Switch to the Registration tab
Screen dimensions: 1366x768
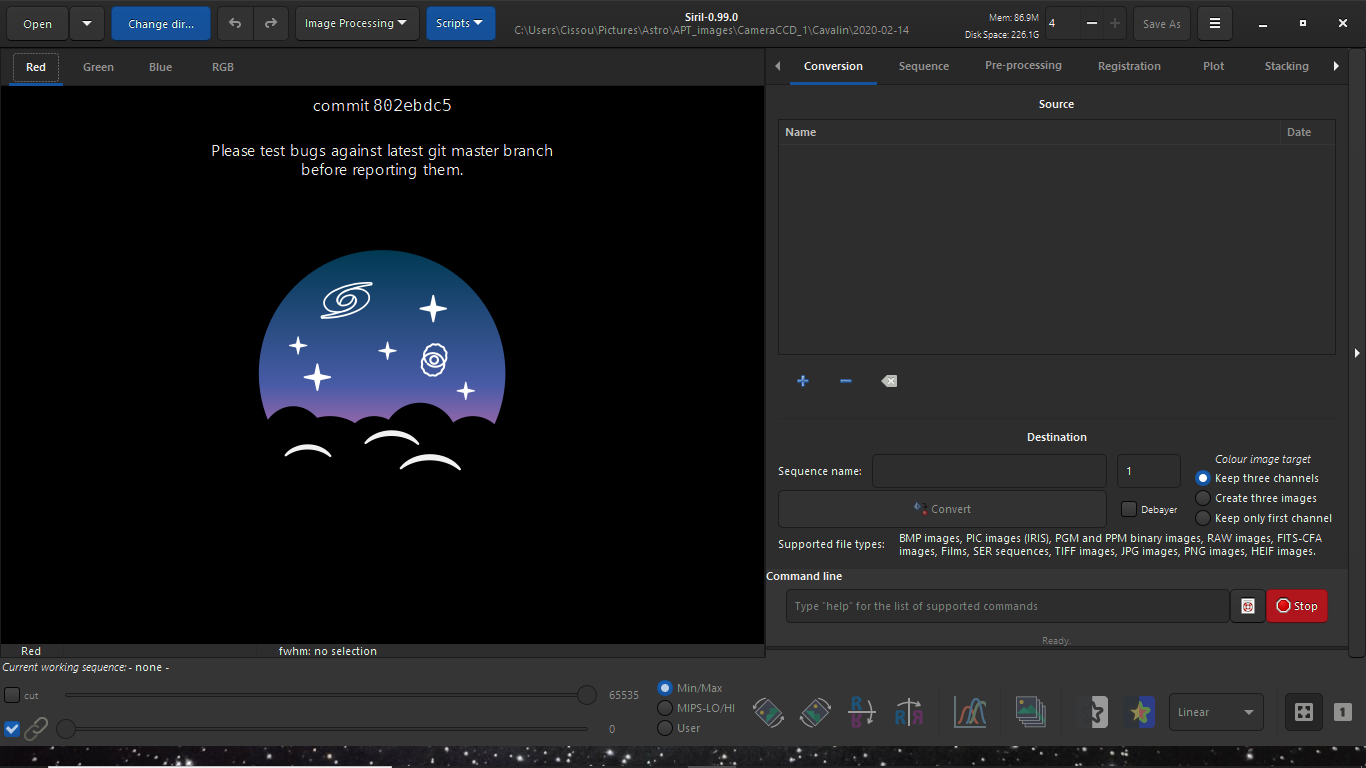(x=1129, y=66)
